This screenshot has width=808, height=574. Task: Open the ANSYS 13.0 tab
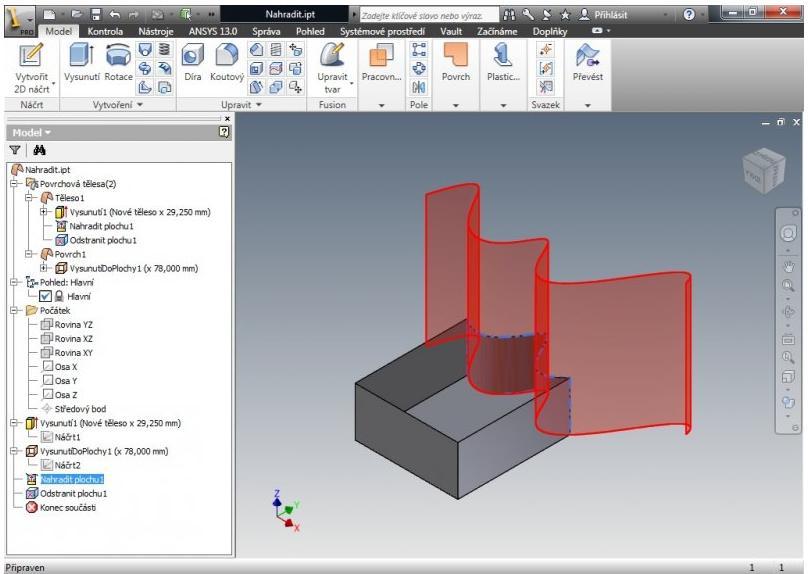click(213, 31)
